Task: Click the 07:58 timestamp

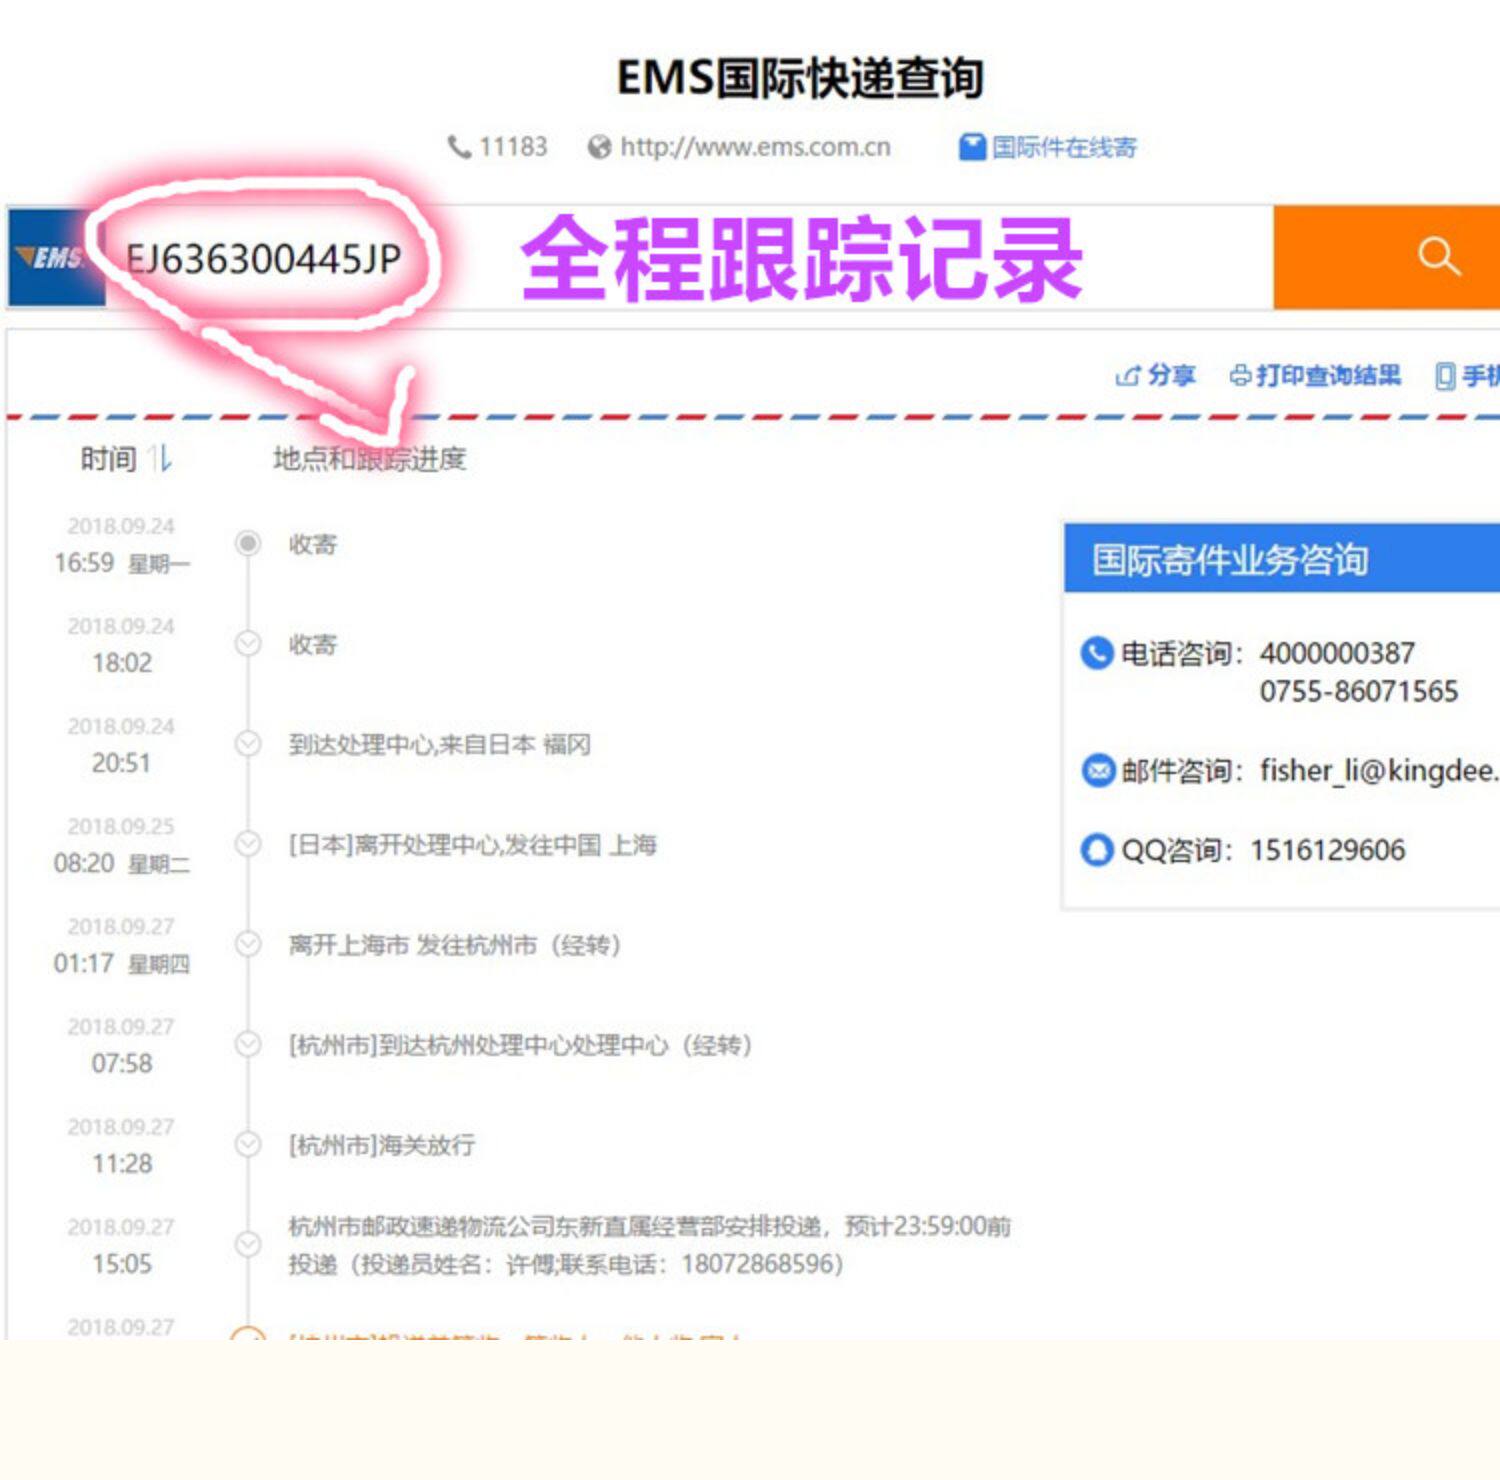Action: (x=122, y=1063)
